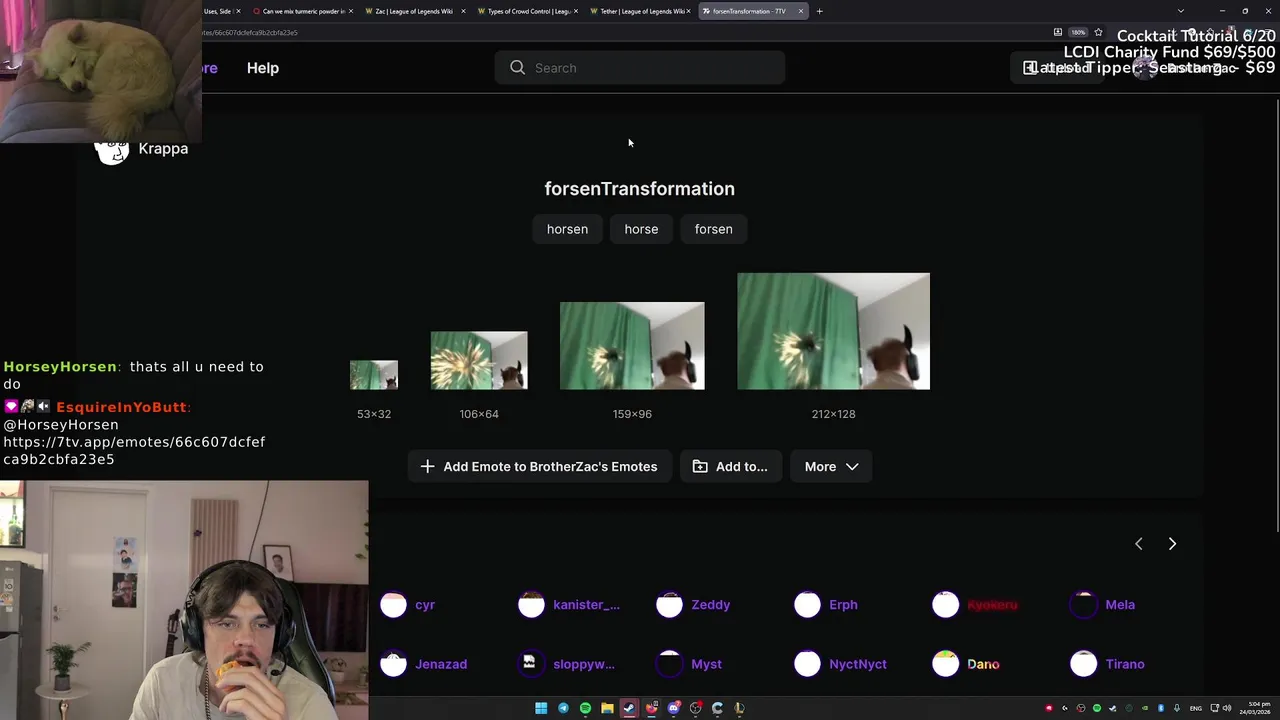
Task: Click the forsenTransformation emote title
Action: [x=640, y=188]
